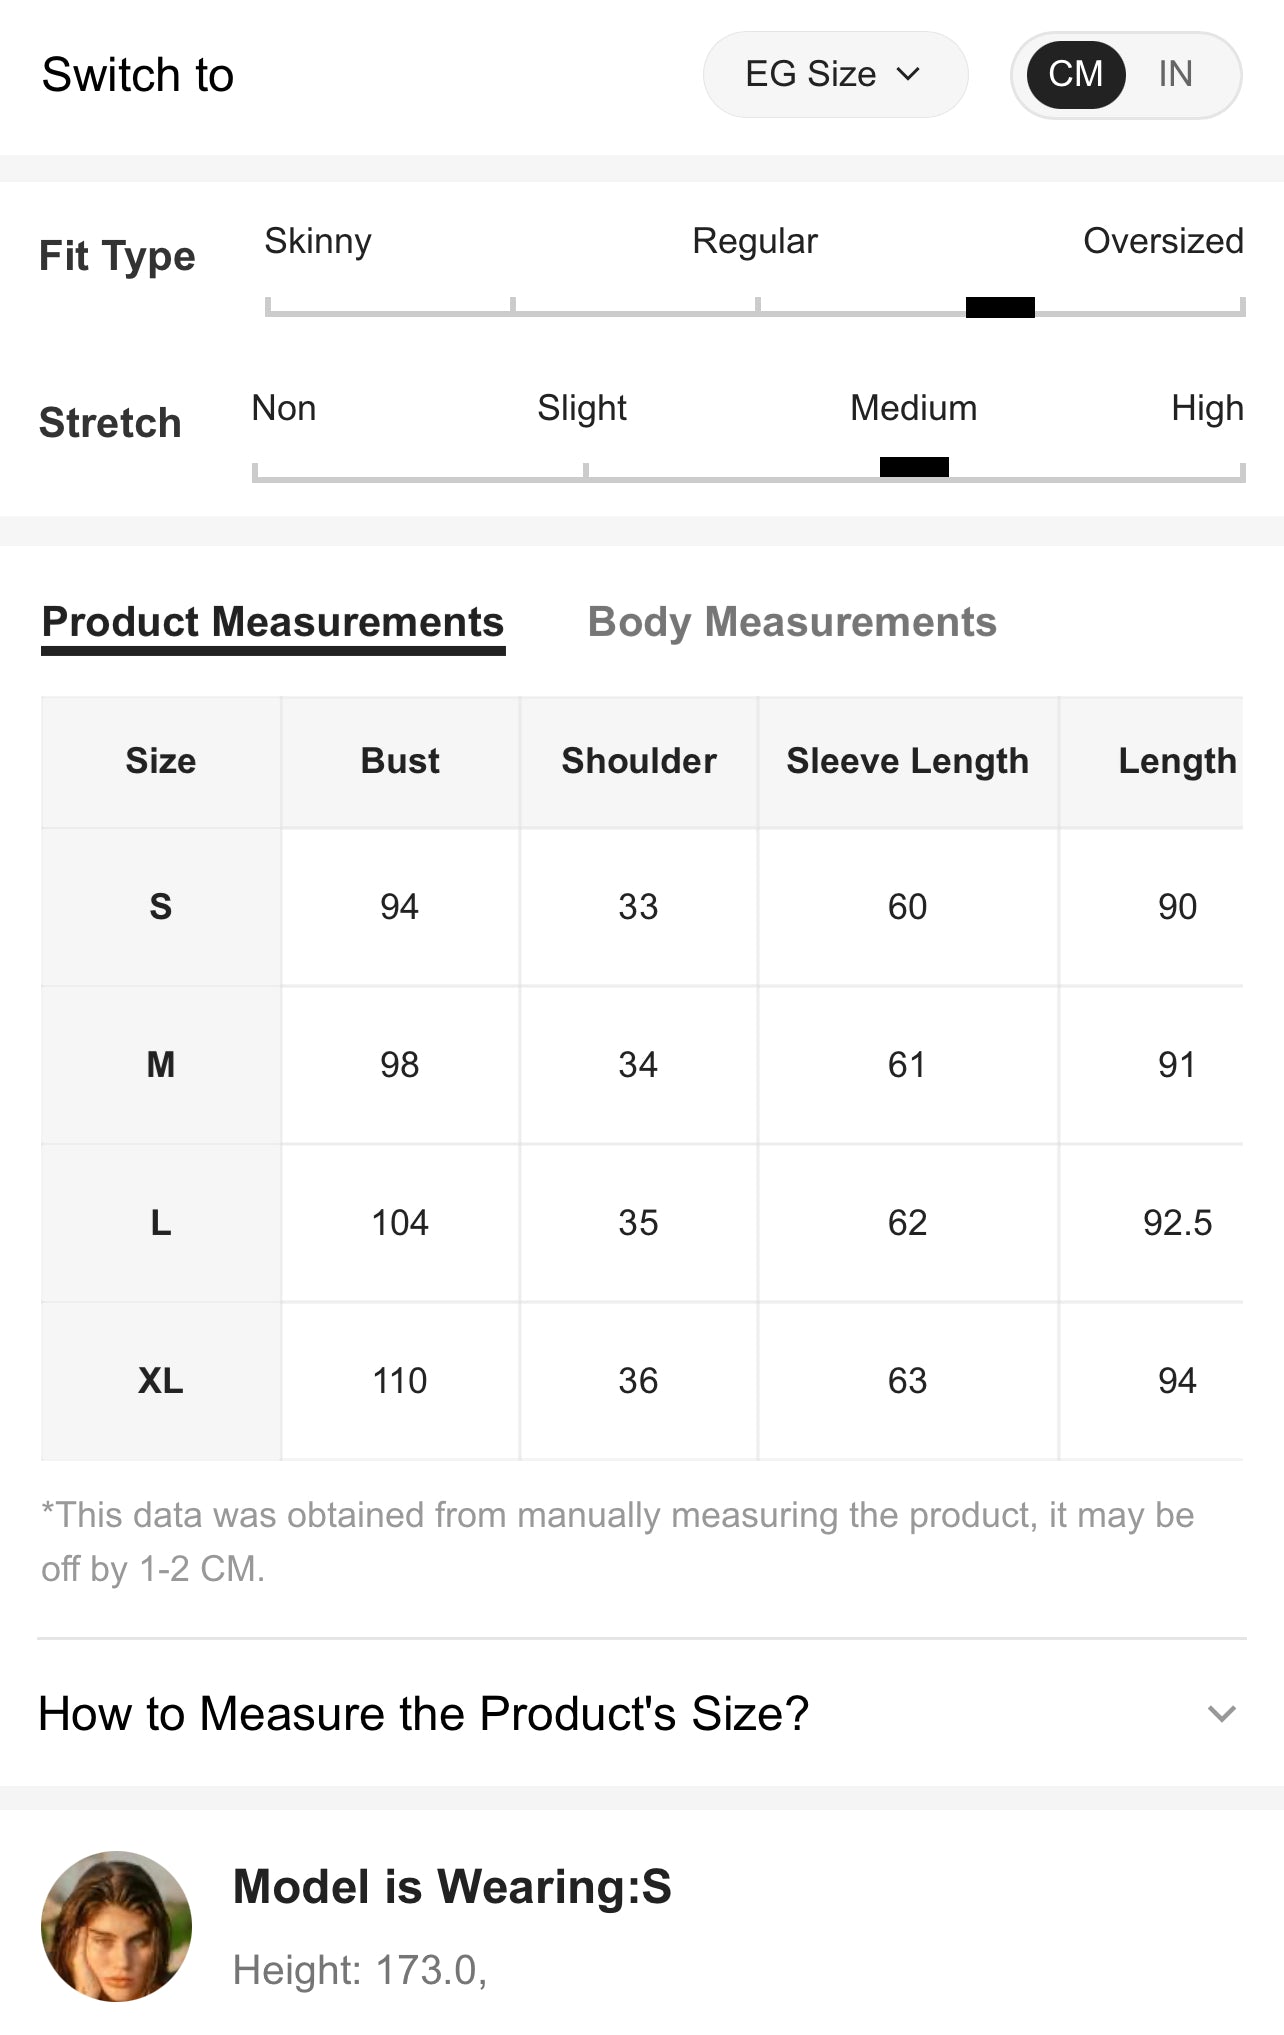
Task: Click the Fit Type slider marker
Action: 1000,308
